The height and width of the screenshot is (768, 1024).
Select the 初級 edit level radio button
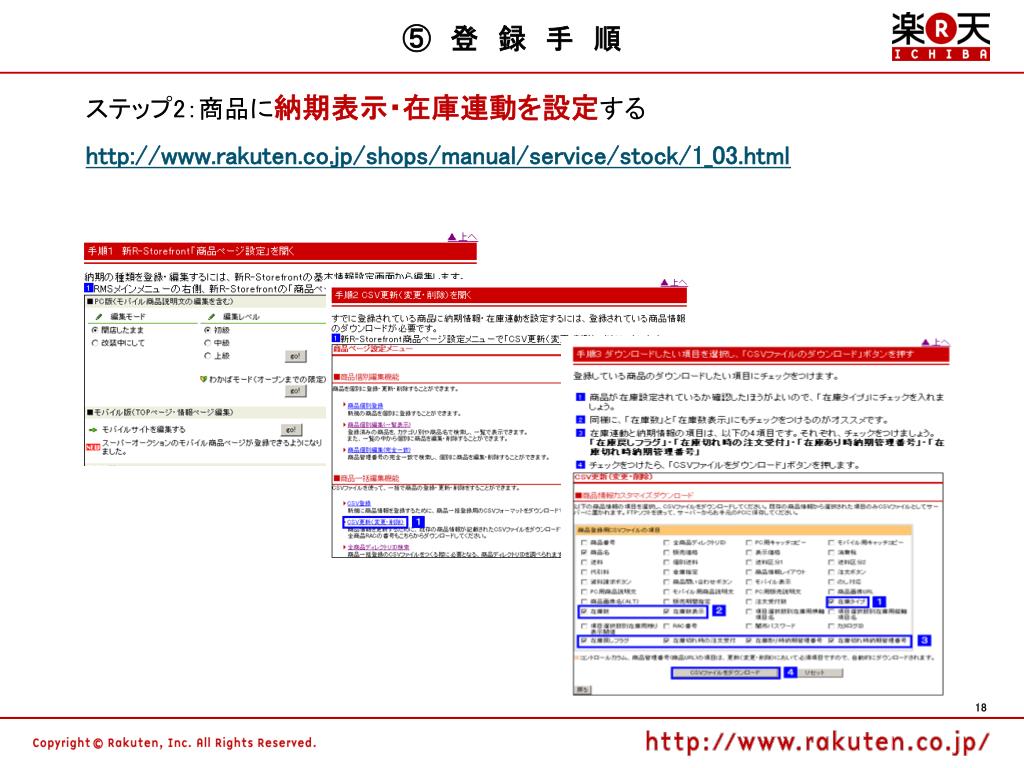point(208,330)
